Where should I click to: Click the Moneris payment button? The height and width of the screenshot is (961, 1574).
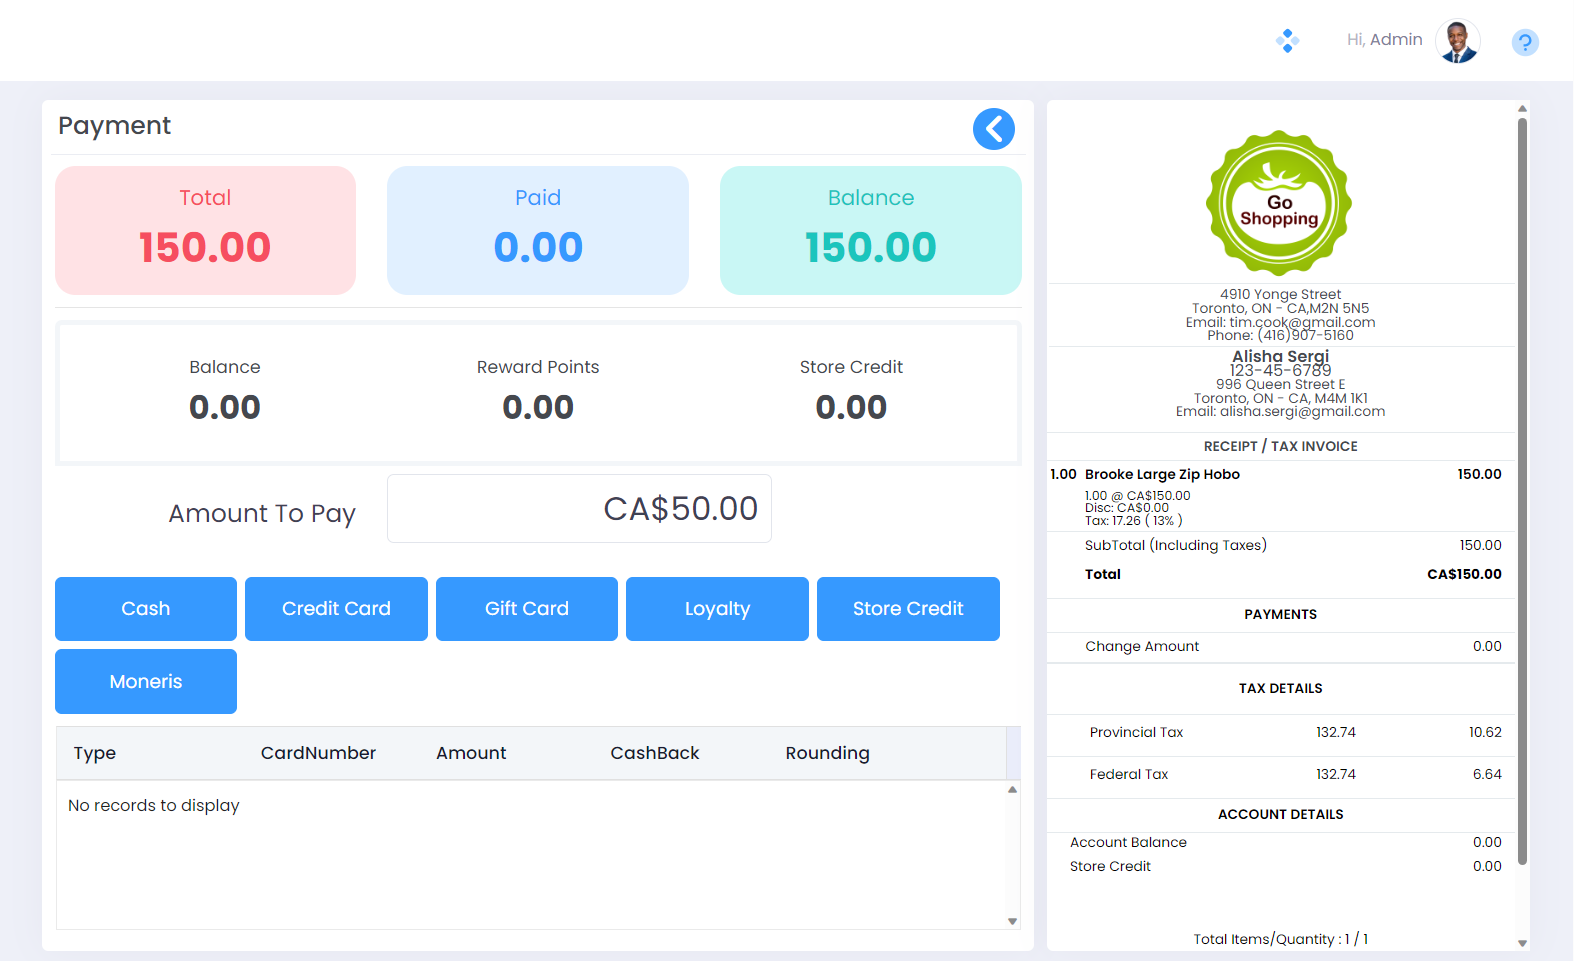tap(146, 682)
